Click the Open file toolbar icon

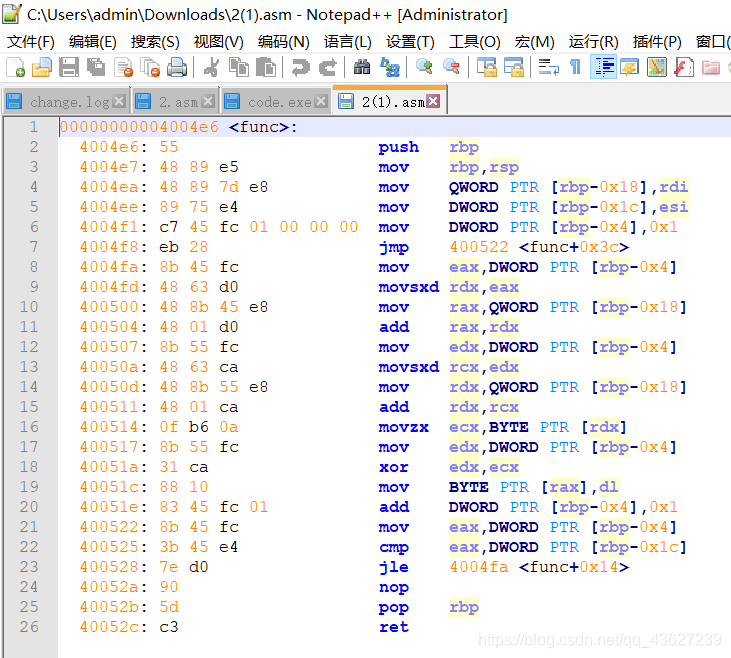coord(42,67)
